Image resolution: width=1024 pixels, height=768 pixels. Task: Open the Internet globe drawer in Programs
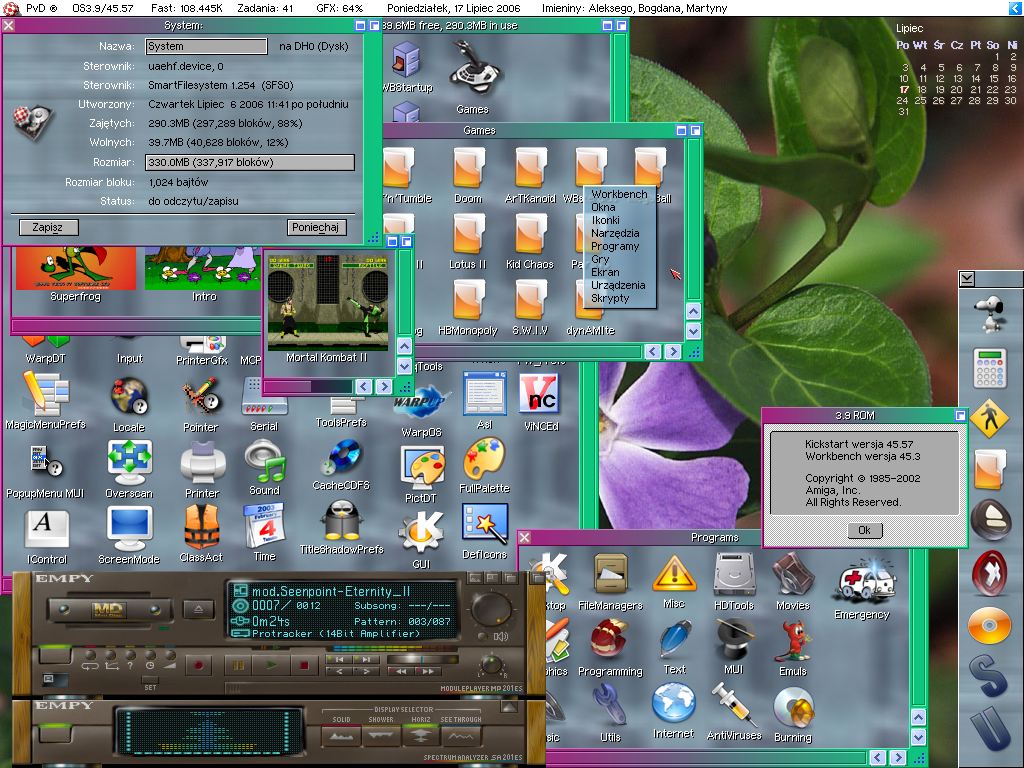pyautogui.click(x=673, y=703)
